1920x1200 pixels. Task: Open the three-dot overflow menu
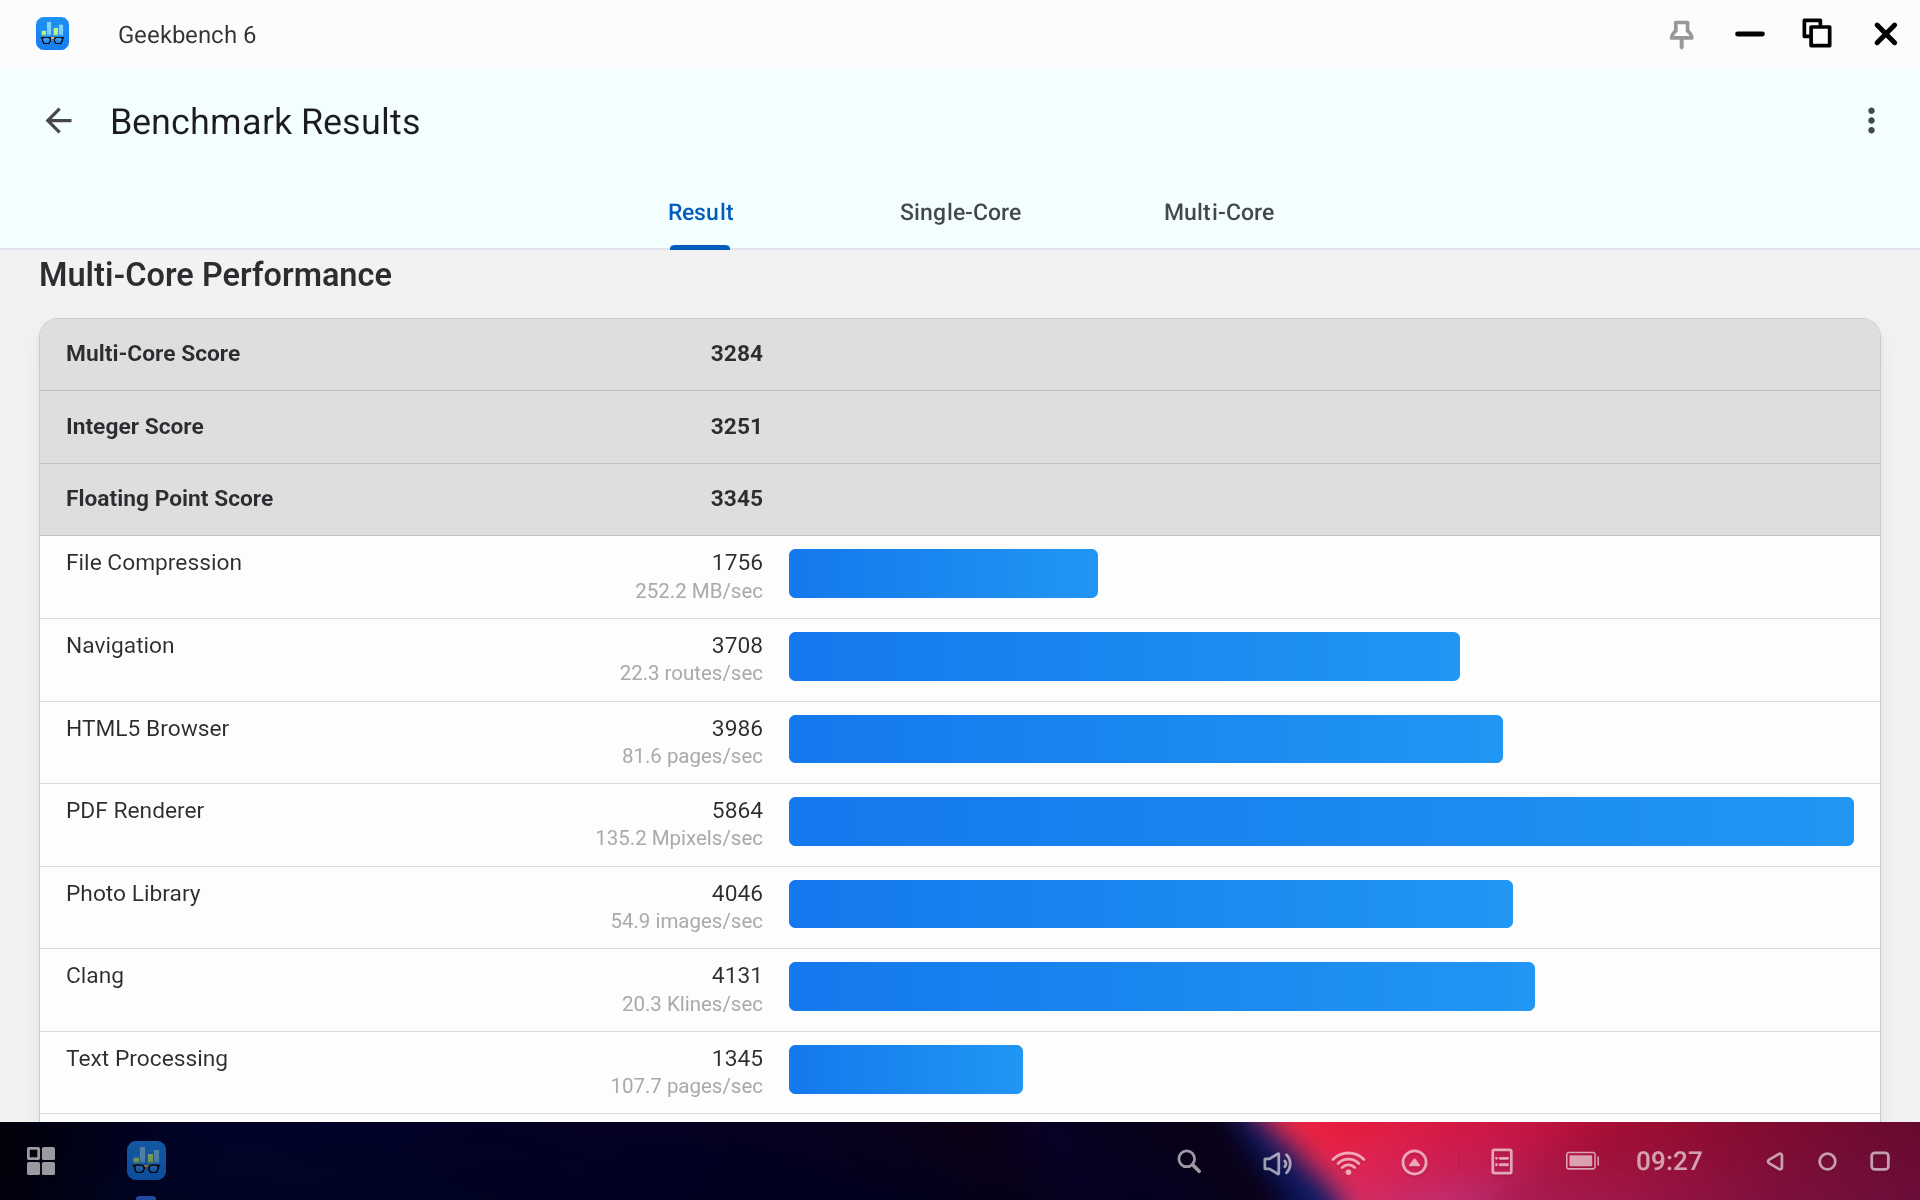[x=1871, y=121]
